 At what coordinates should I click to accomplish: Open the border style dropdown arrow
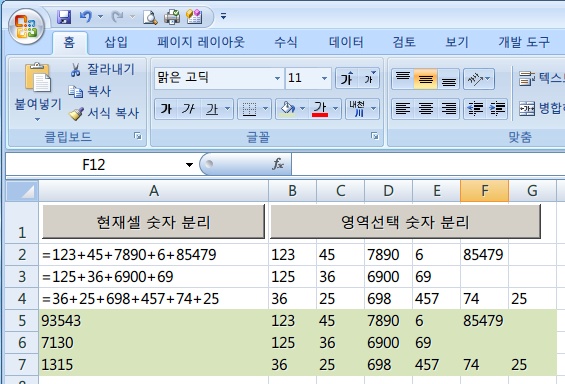[x=265, y=109]
